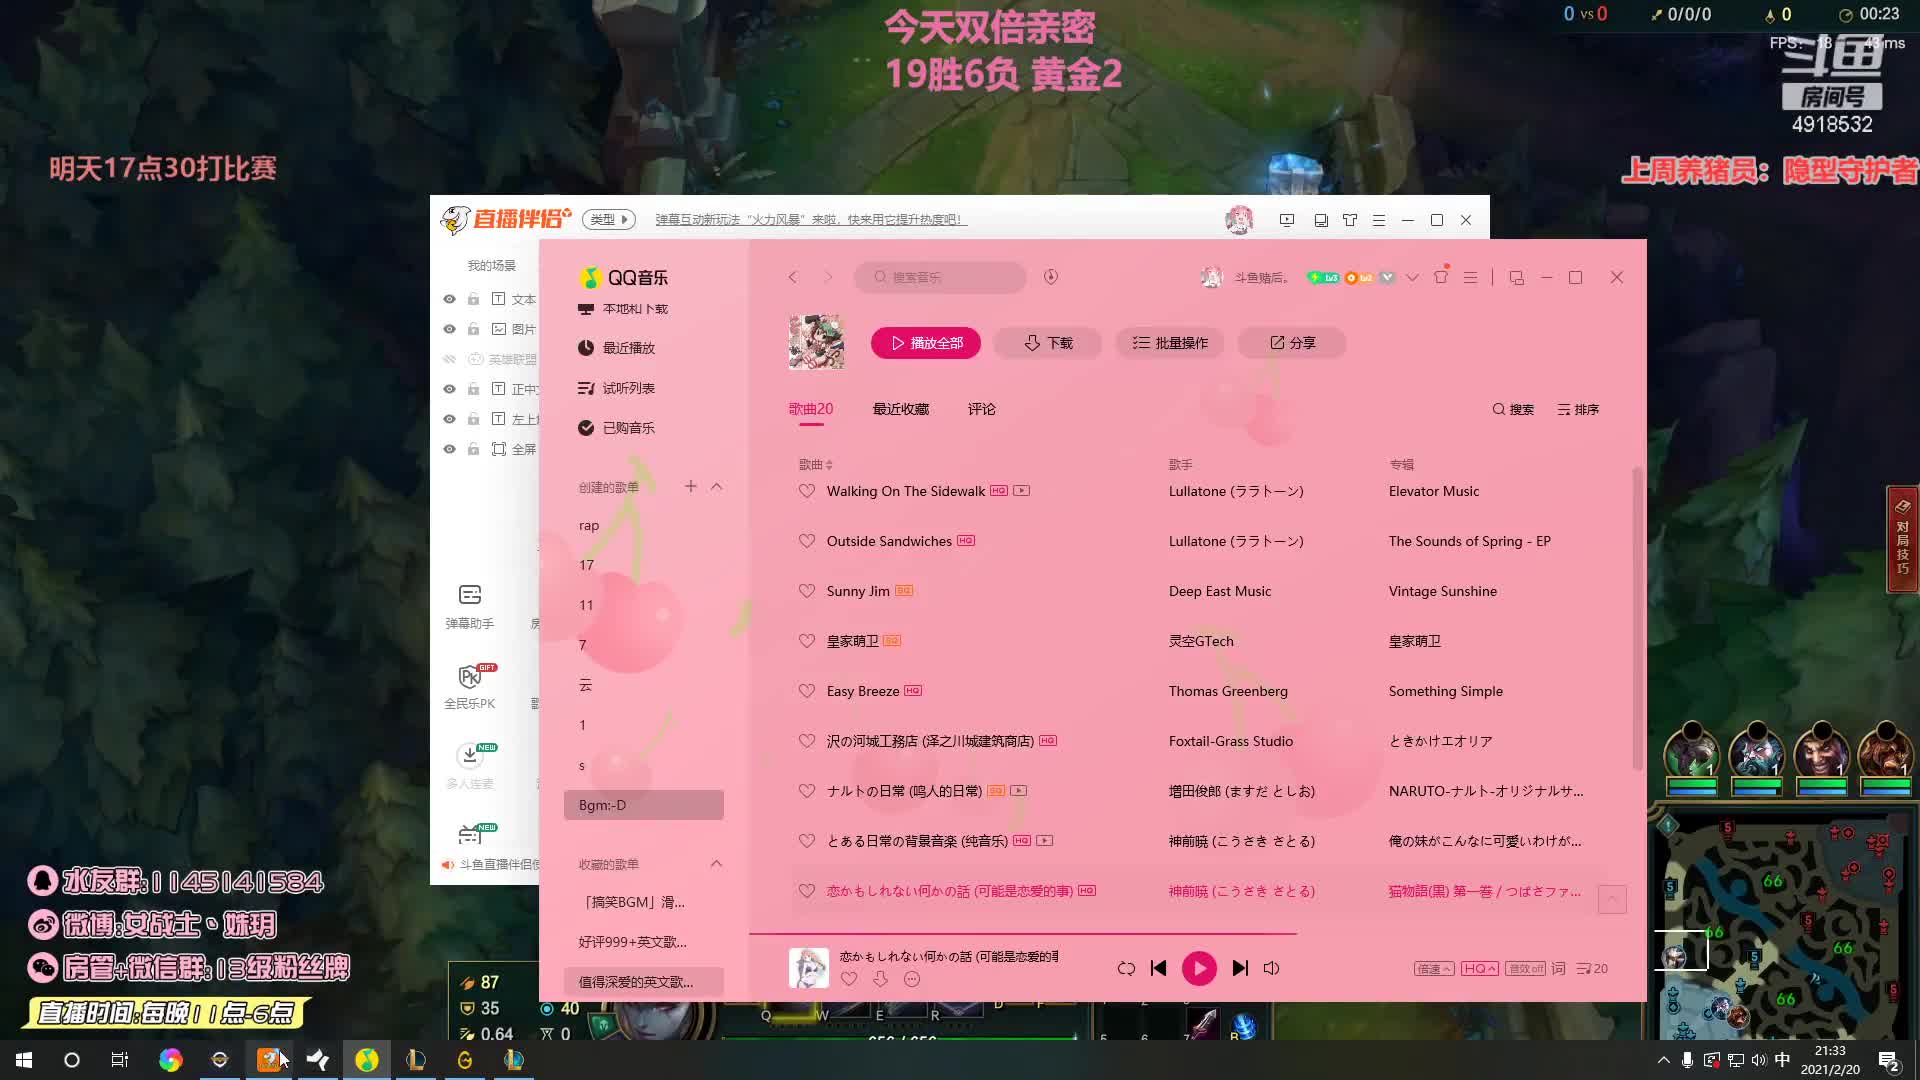
Task: Toggle the loop playback mode
Action: (1126, 968)
